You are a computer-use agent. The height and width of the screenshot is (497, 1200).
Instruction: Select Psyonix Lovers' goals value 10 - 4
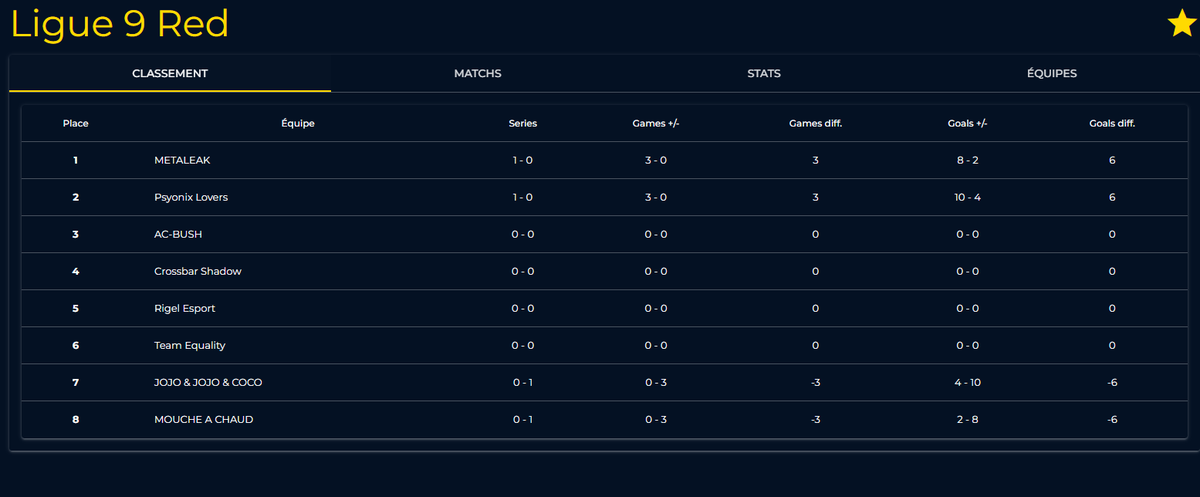(x=967, y=197)
